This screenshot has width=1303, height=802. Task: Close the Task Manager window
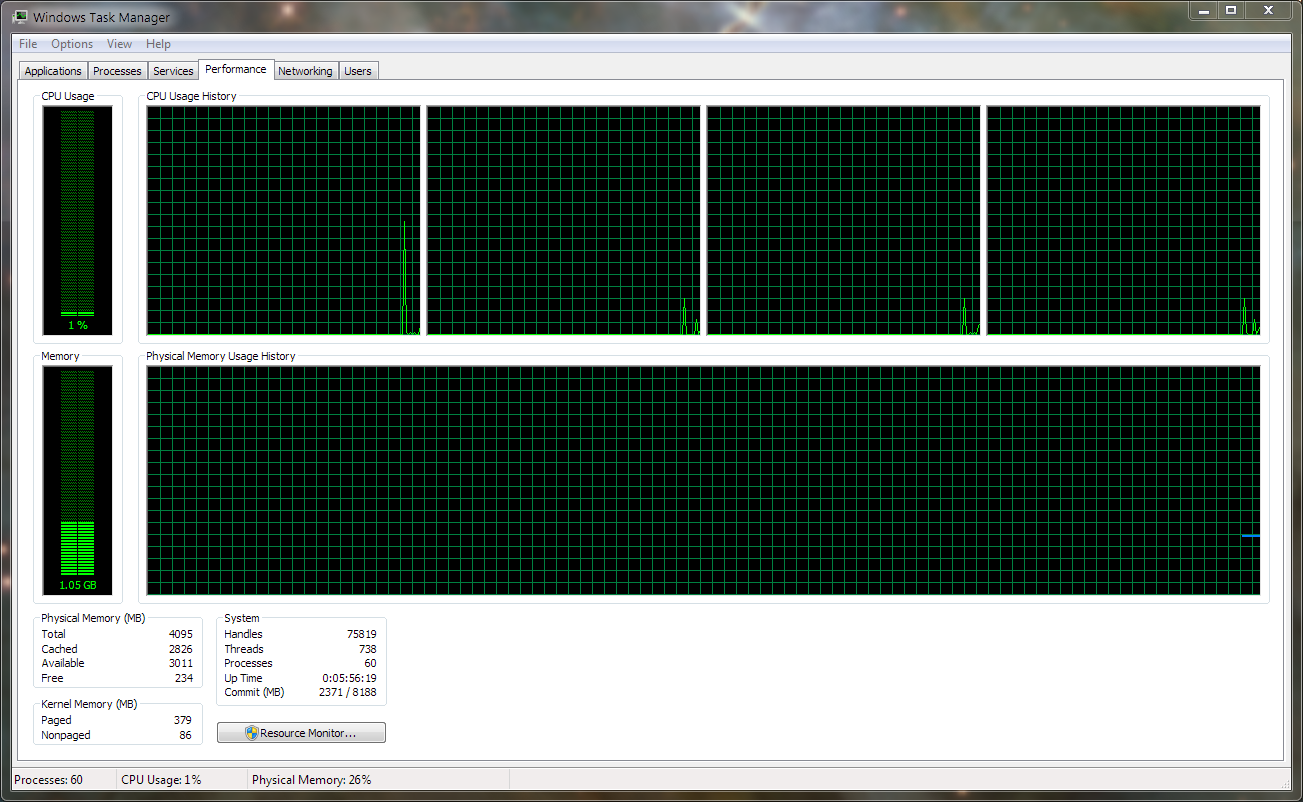pos(1269,10)
